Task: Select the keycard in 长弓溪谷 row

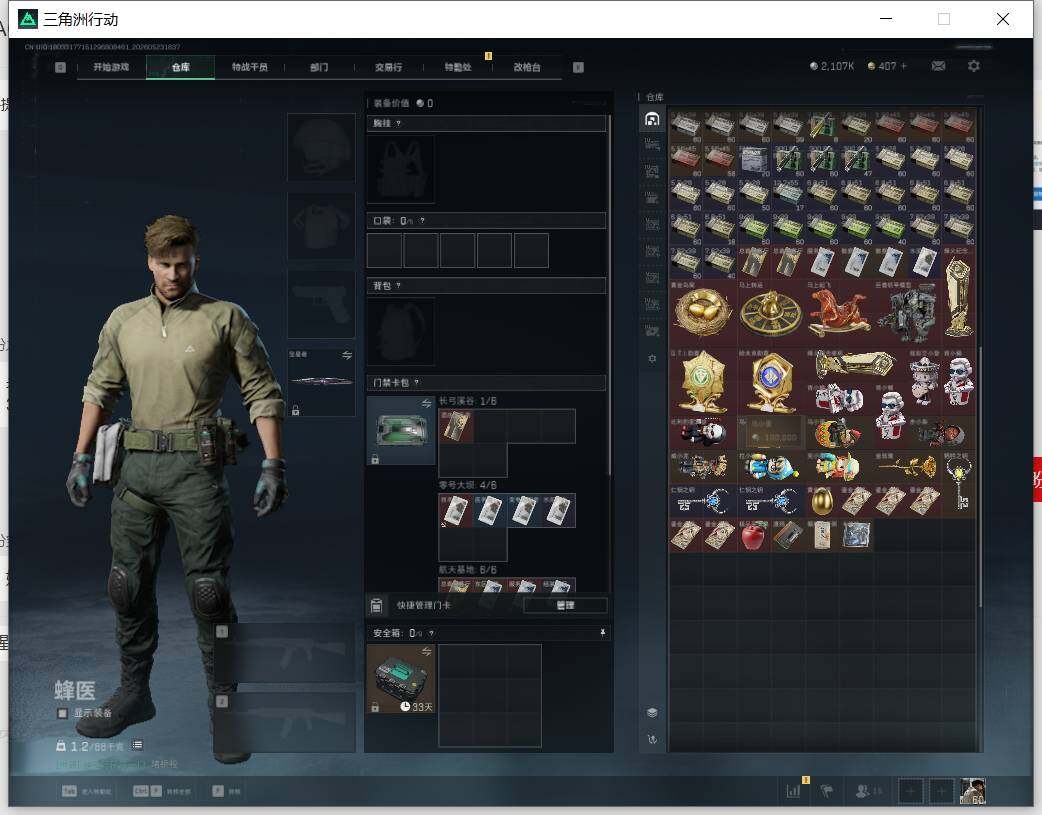Action: point(456,425)
